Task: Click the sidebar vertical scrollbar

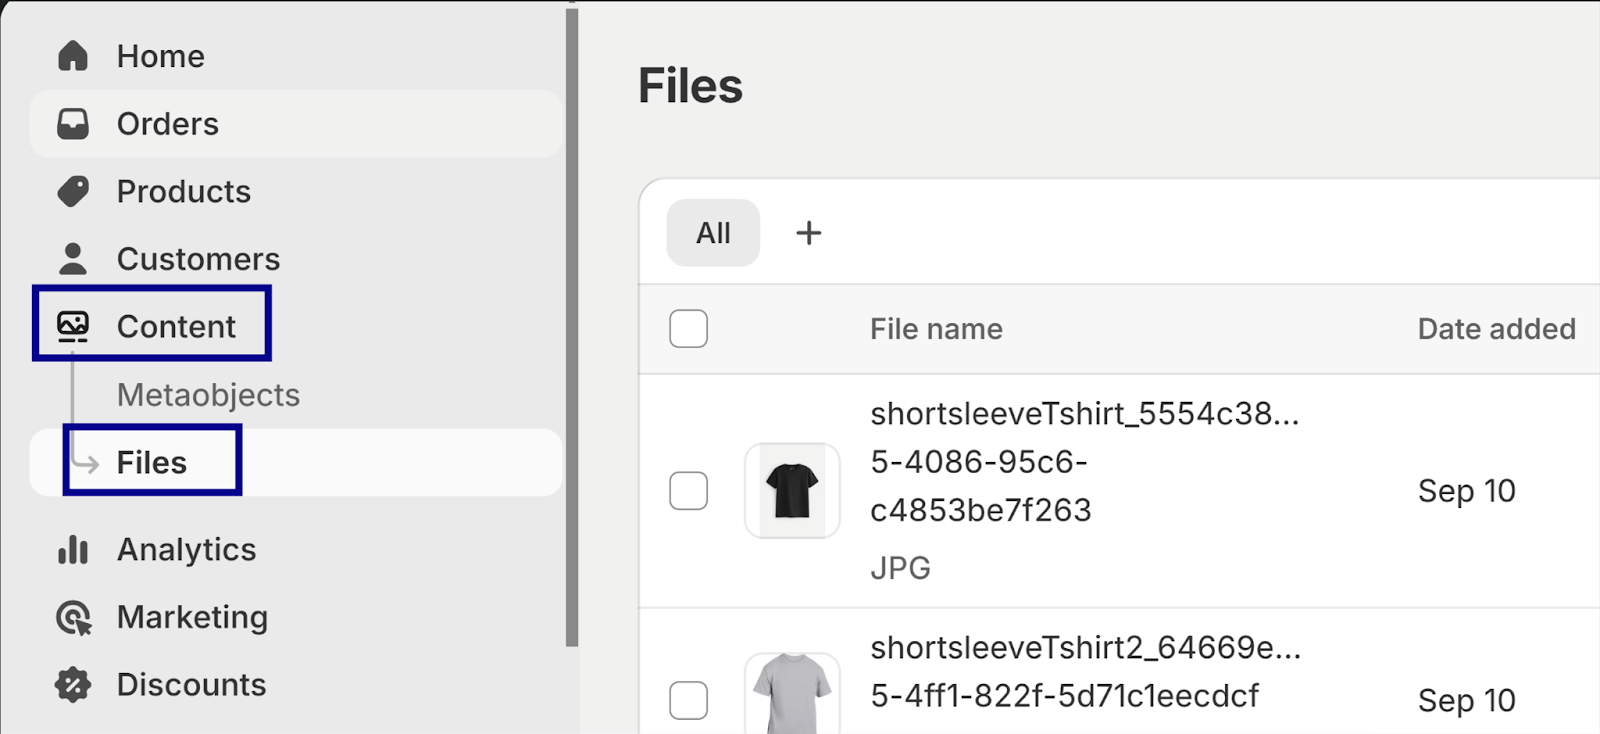Action: tap(572, 327)
